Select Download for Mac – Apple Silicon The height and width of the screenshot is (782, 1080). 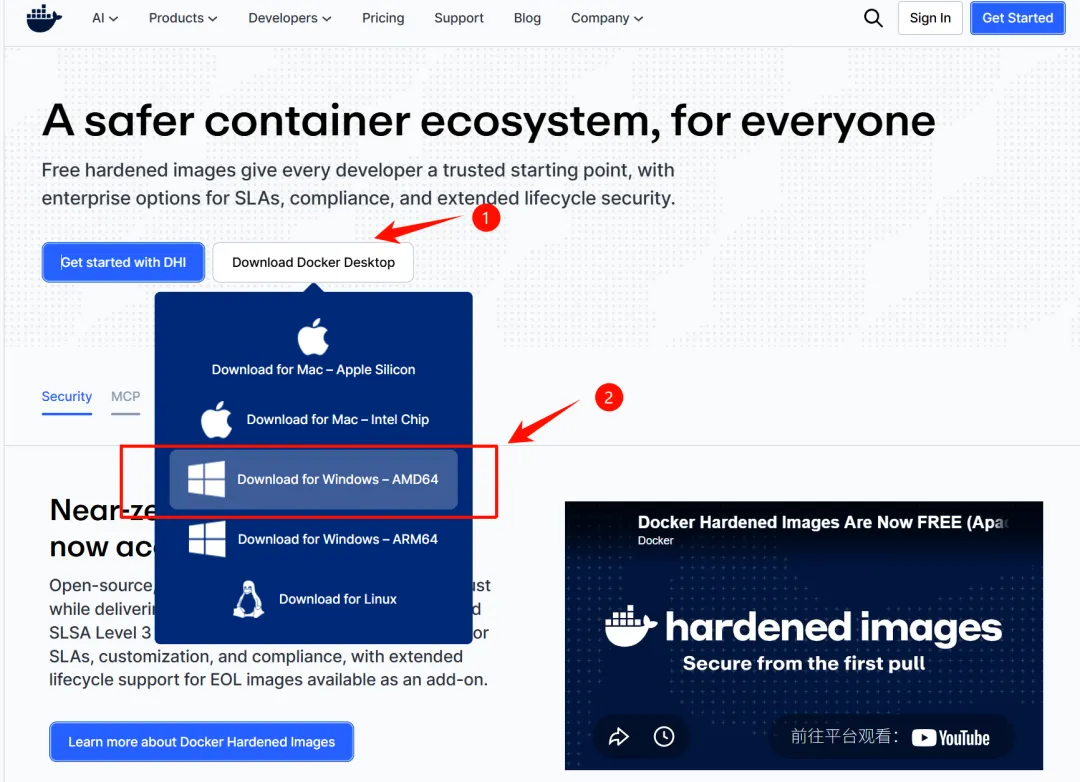[x=313, y=347]
